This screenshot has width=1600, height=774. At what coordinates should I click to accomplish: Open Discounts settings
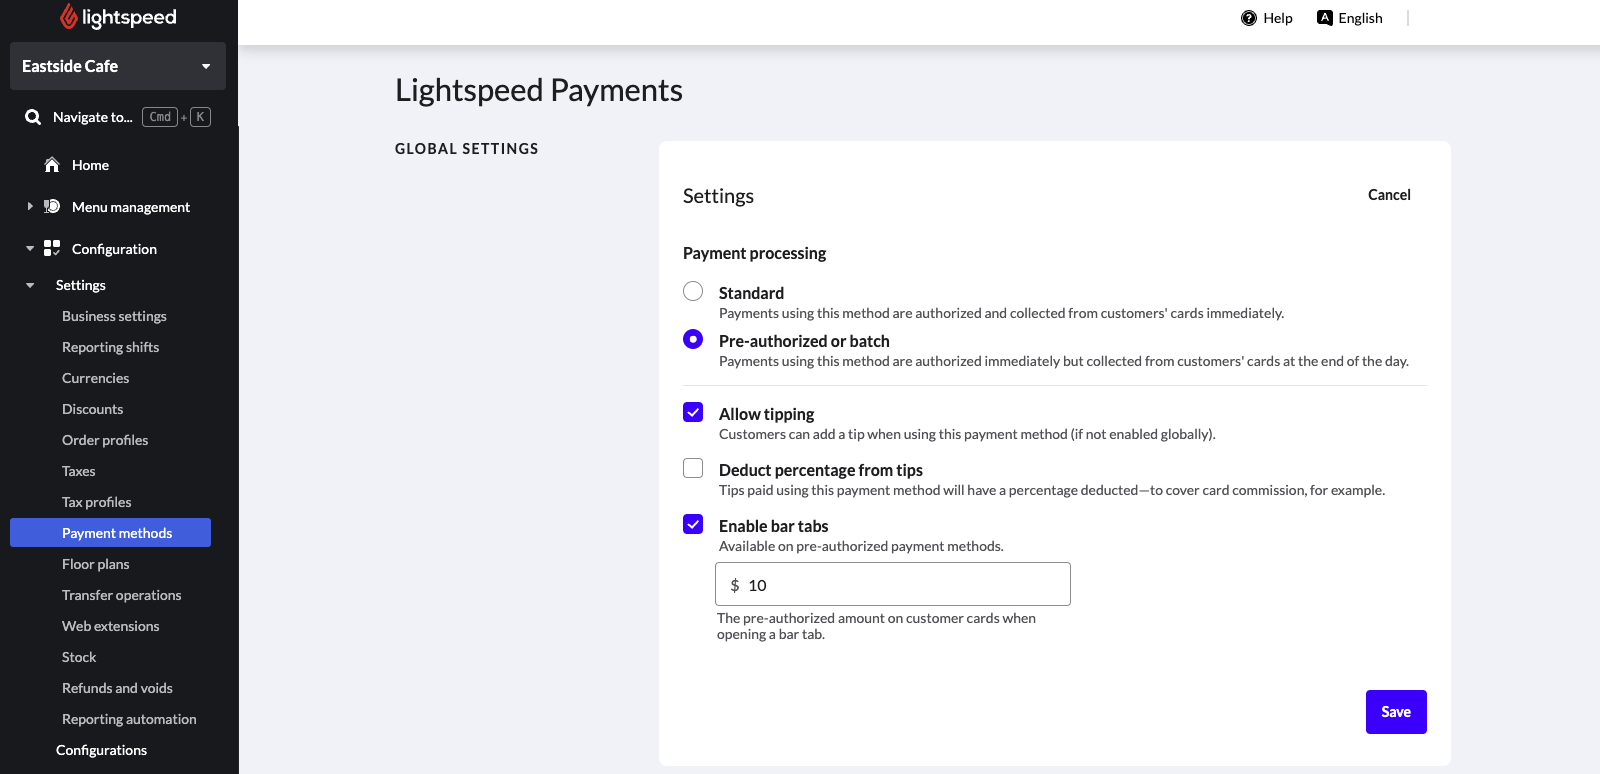(x=92, y=409)
